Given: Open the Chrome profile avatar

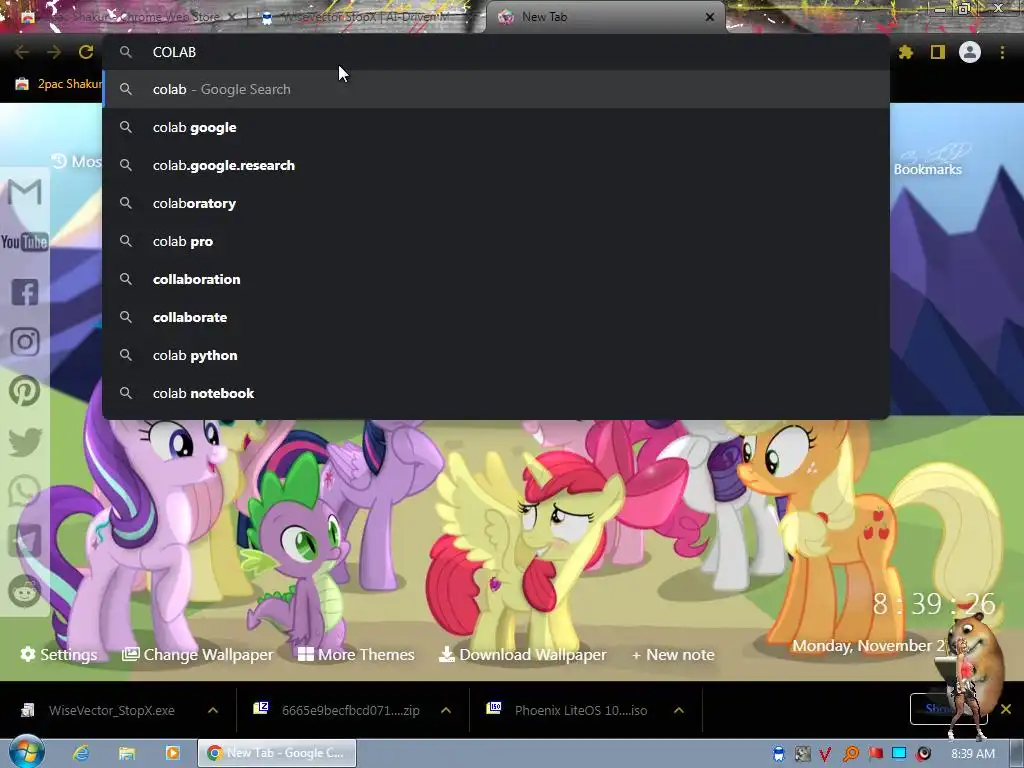Looking at the screenshot, I should [x=970, y=52].
